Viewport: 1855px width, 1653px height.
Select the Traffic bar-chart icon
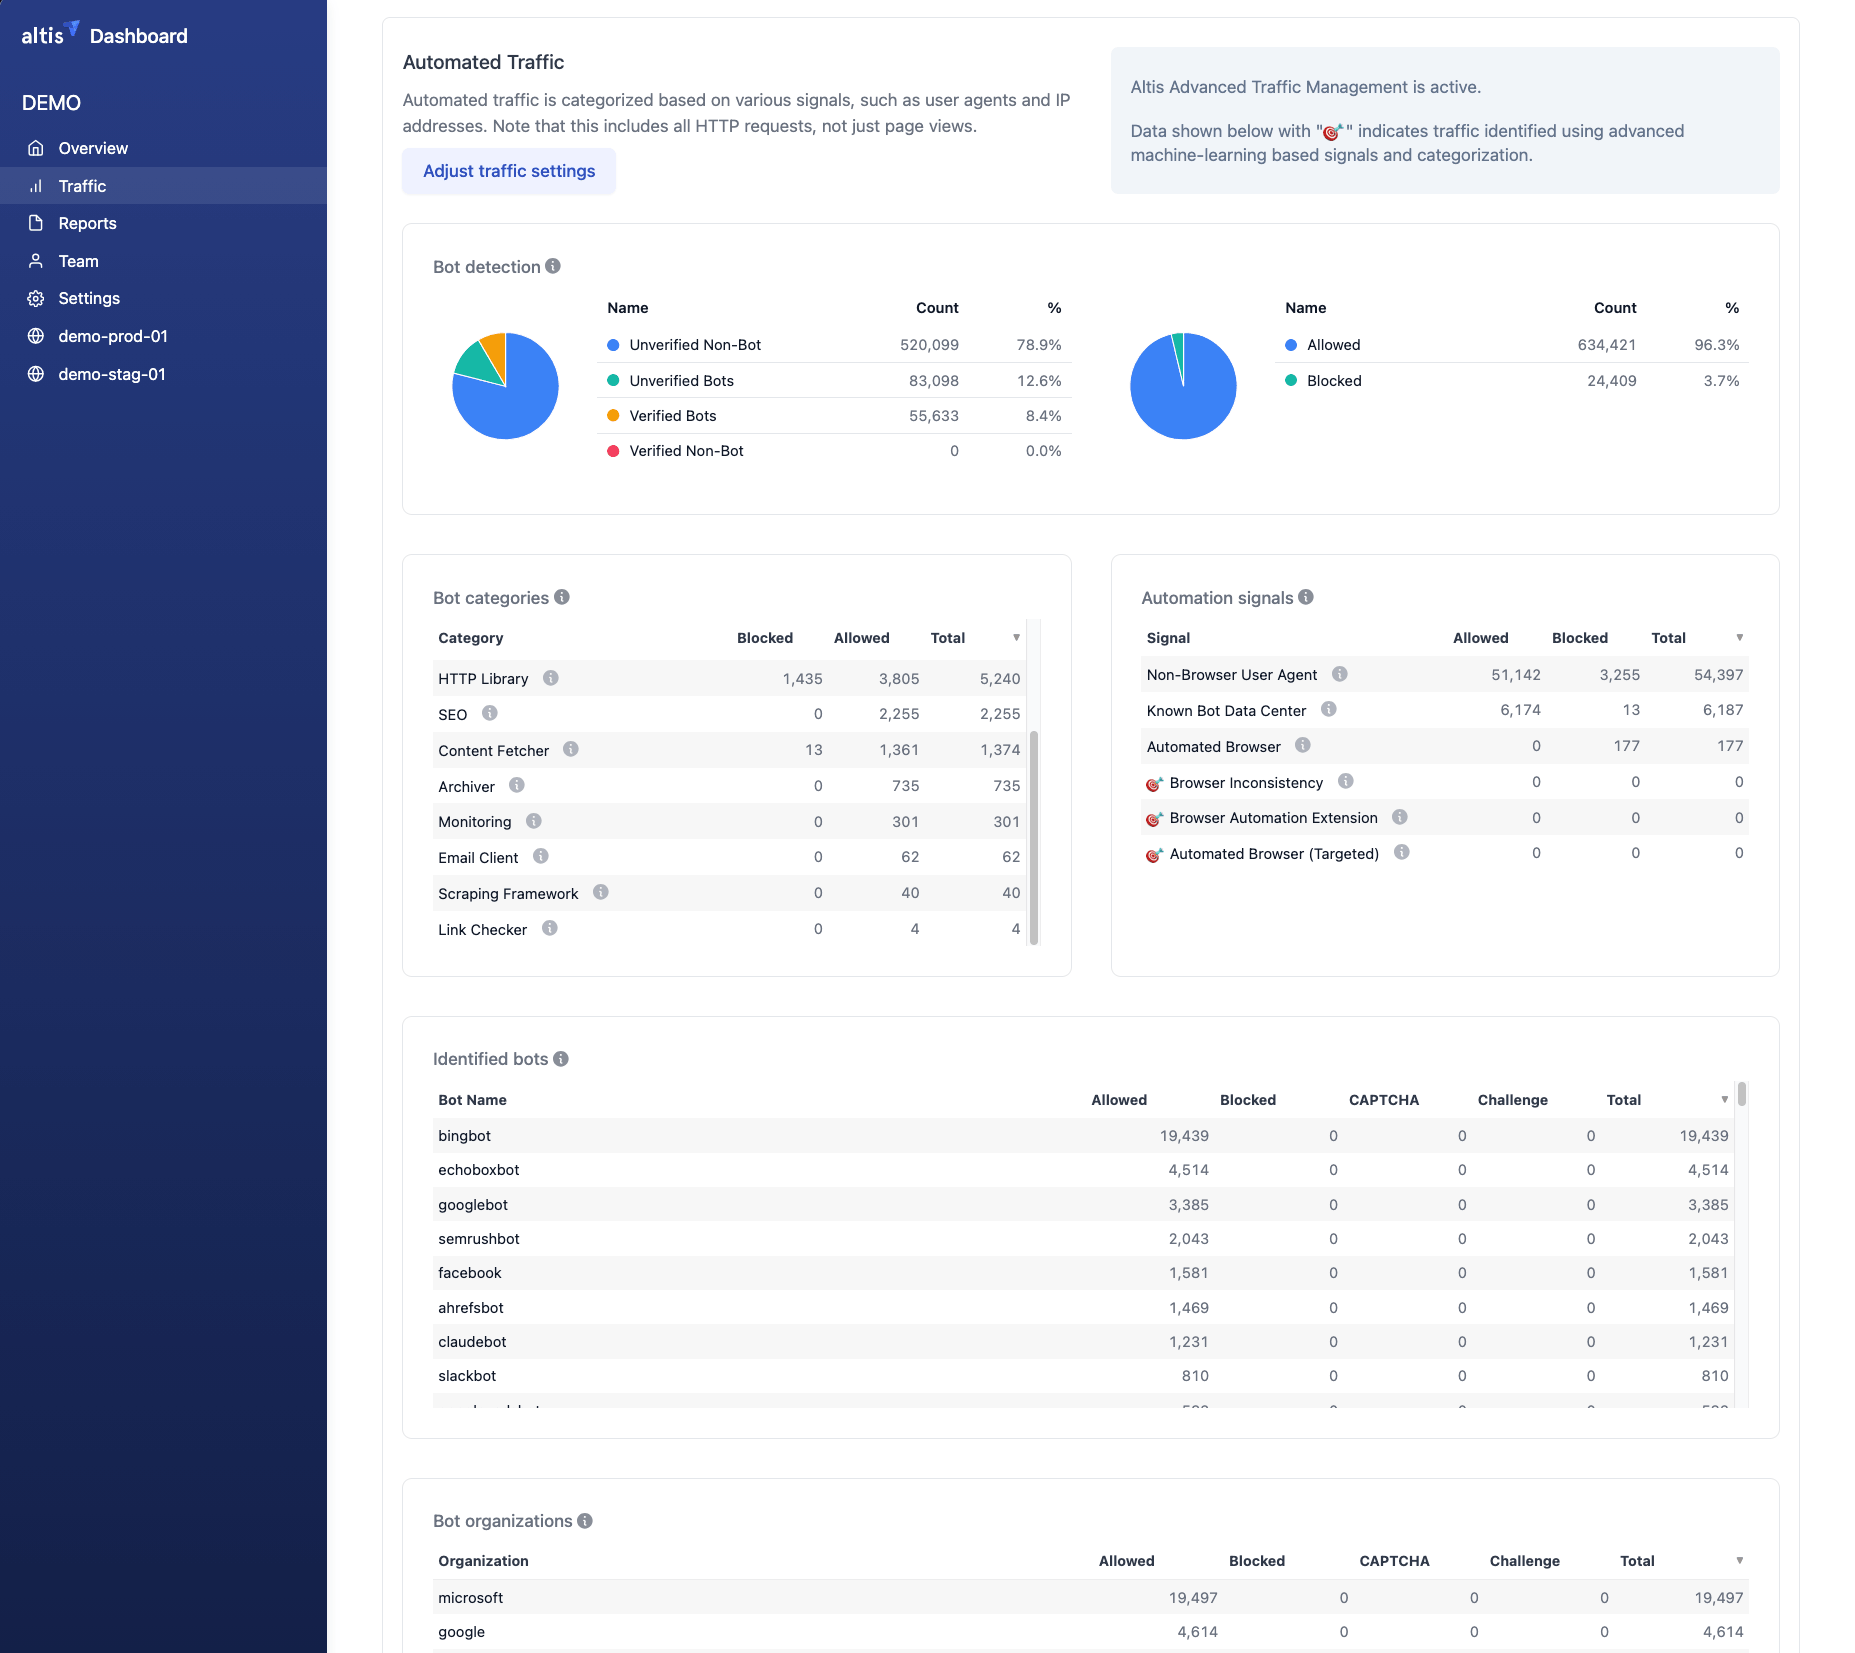coord(36,186)
